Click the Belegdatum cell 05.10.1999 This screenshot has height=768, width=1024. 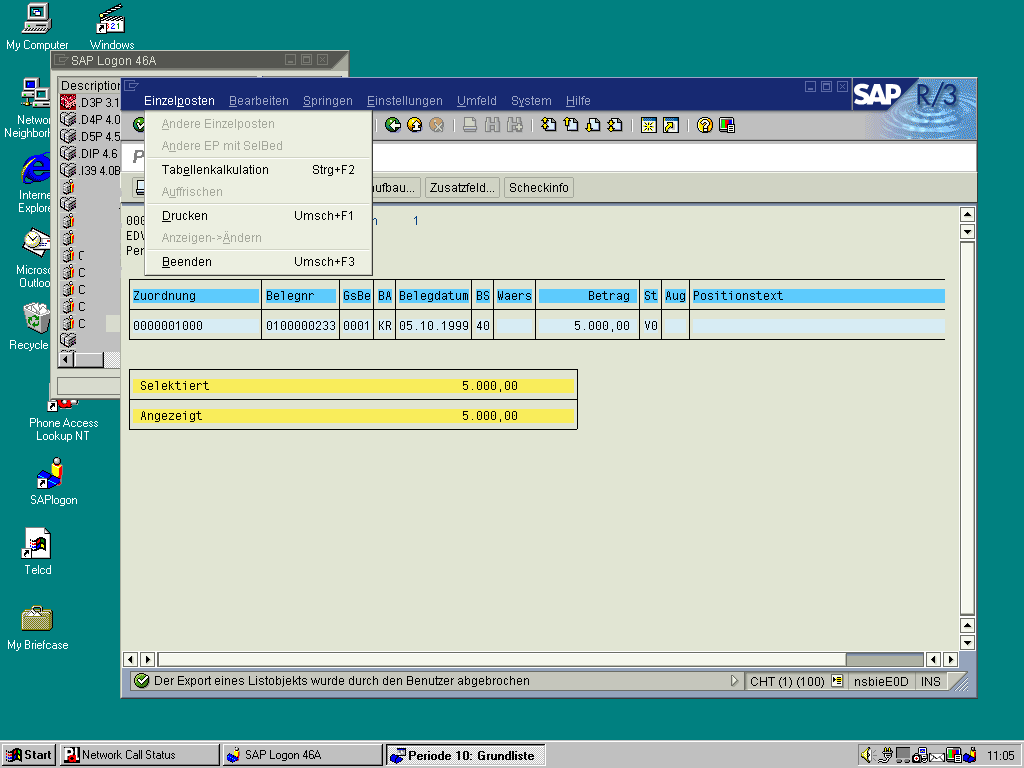pos(434,325)
